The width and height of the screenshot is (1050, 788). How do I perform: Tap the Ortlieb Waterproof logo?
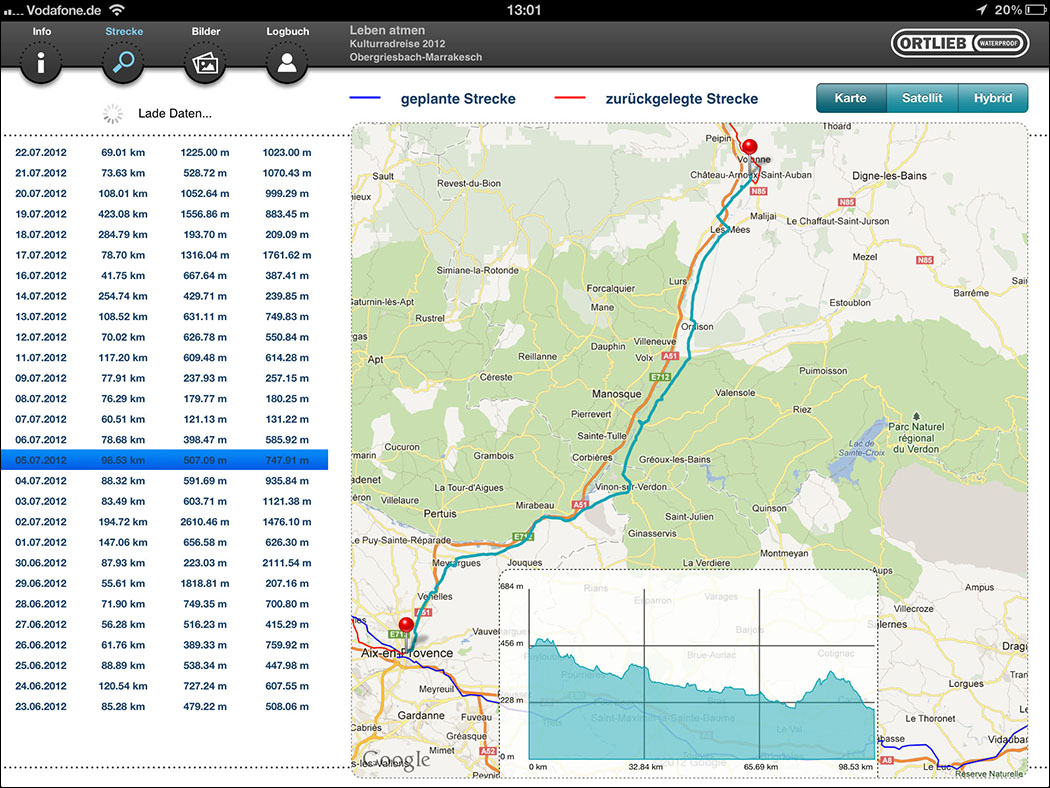(x=960, y=44)
